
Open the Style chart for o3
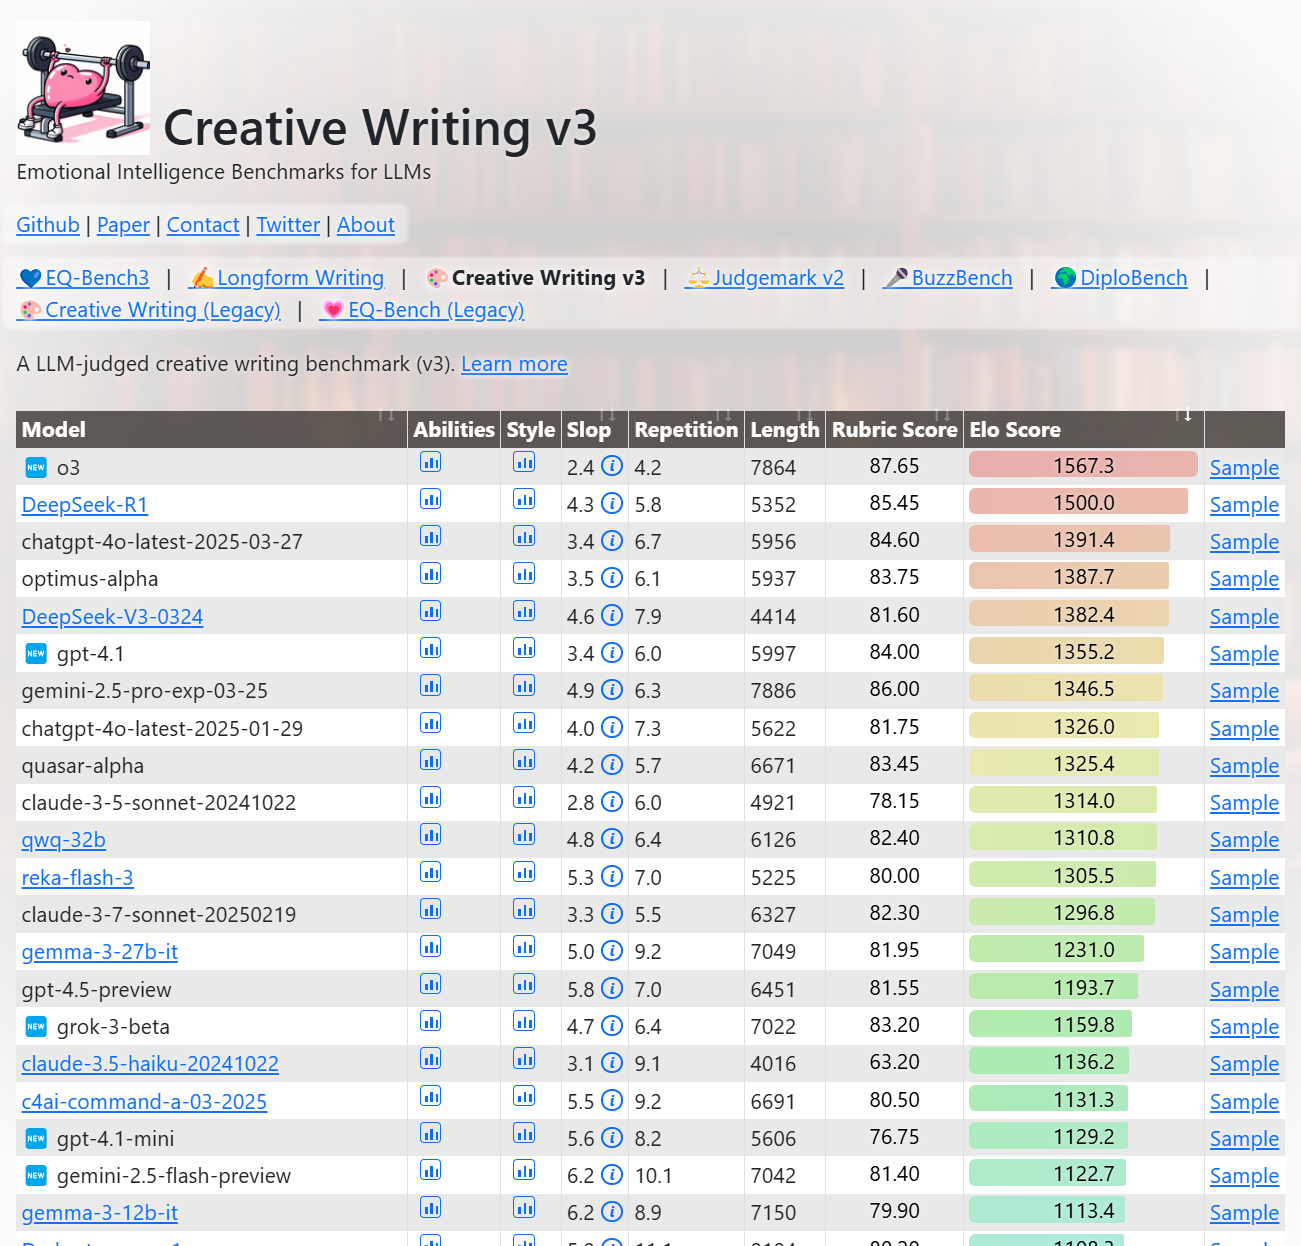tap(524, 462)
